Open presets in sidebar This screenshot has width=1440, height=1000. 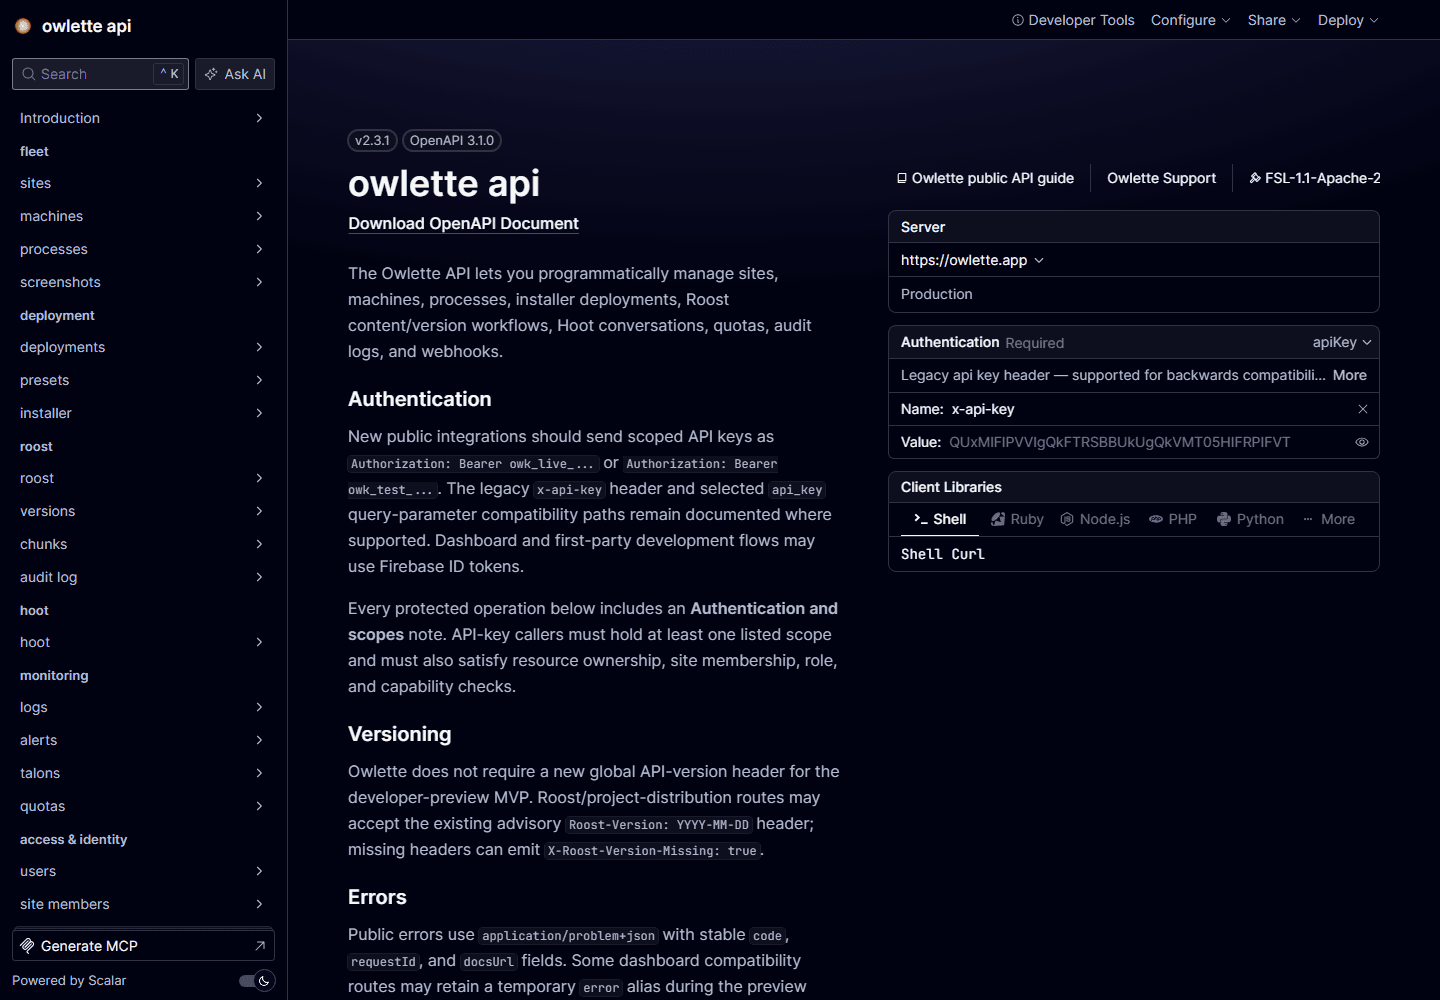pos(143,380)
